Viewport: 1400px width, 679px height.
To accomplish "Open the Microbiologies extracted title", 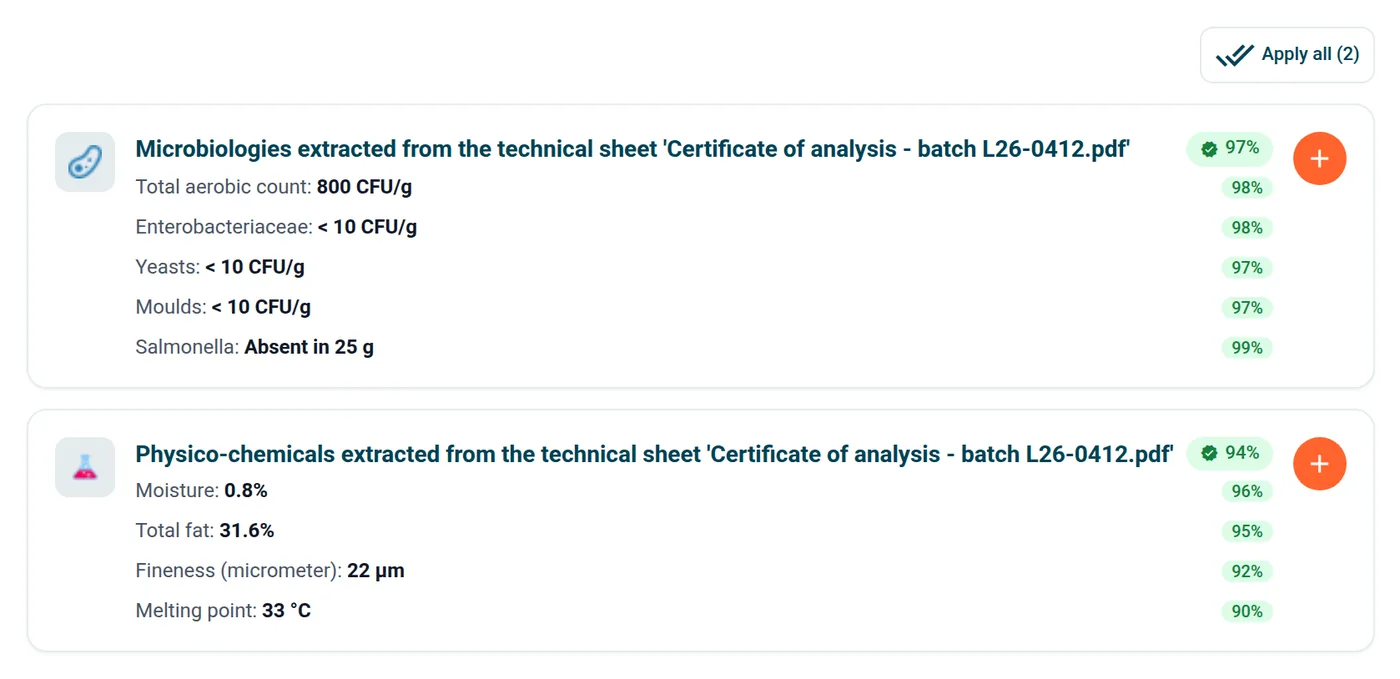I will 633,149.
